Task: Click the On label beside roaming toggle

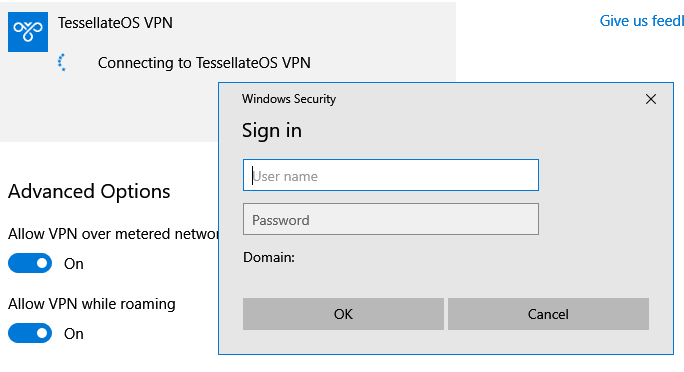Action: coord(74,334)
